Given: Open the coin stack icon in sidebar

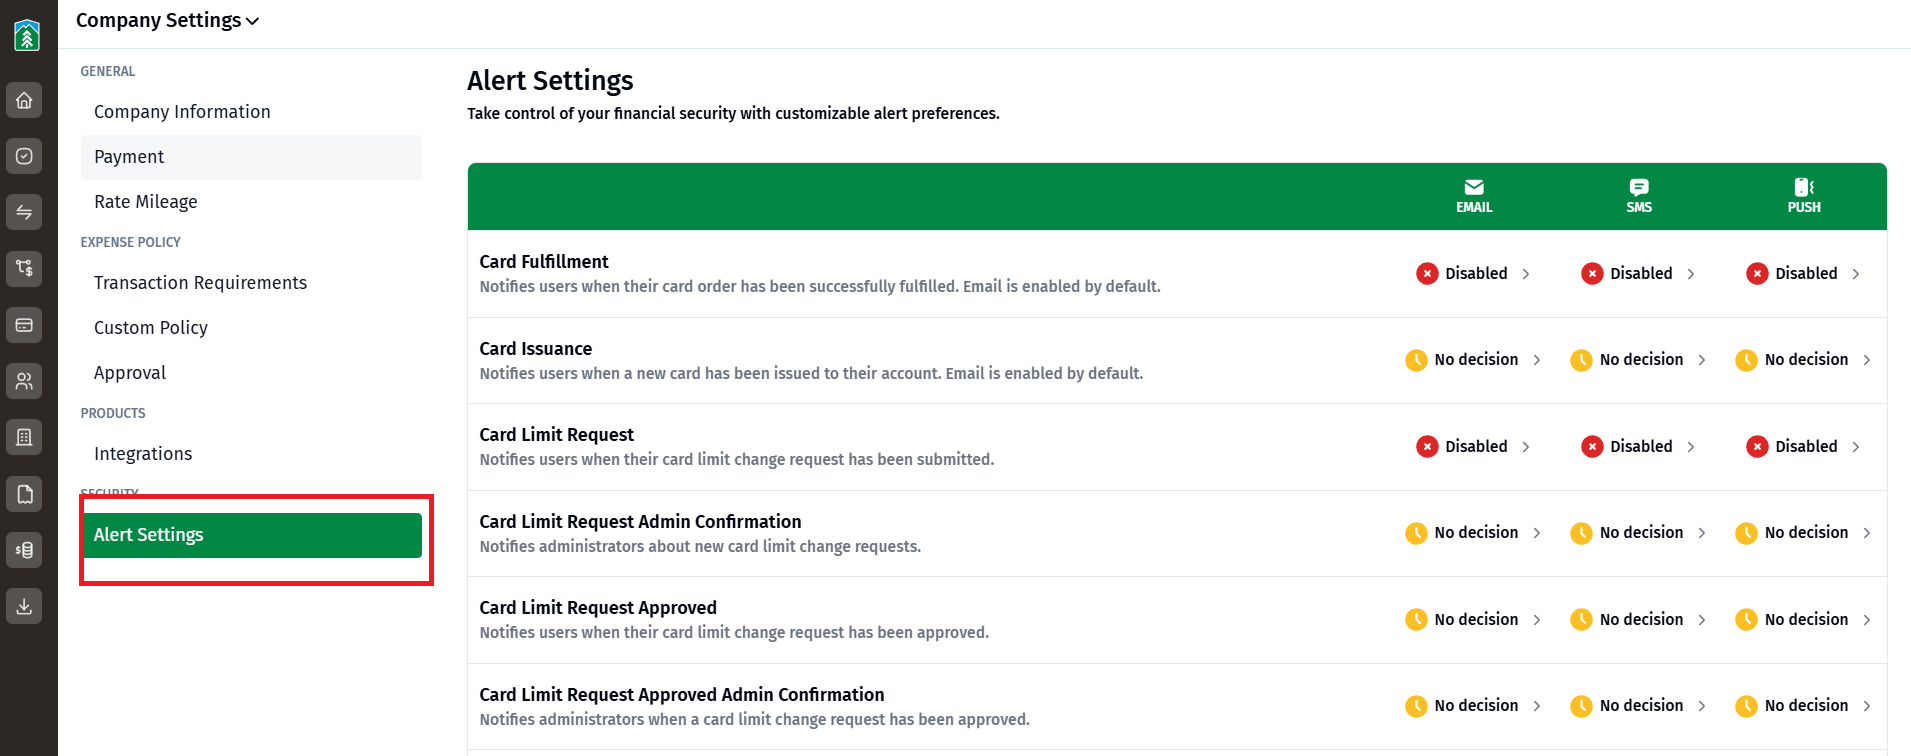Looking at the screenshot, I should pyautogui.click(x=24, y=550).
